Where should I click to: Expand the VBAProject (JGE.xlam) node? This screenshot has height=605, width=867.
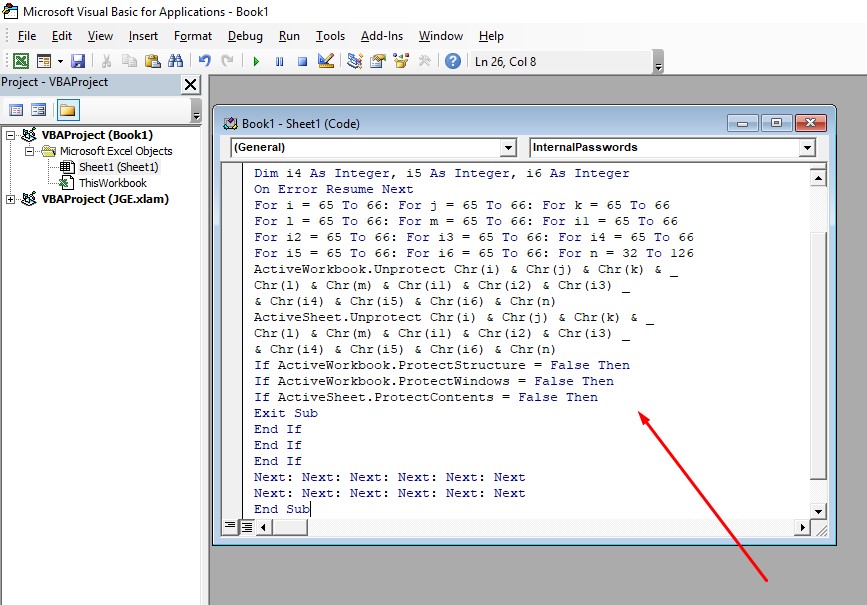[11, 199]
